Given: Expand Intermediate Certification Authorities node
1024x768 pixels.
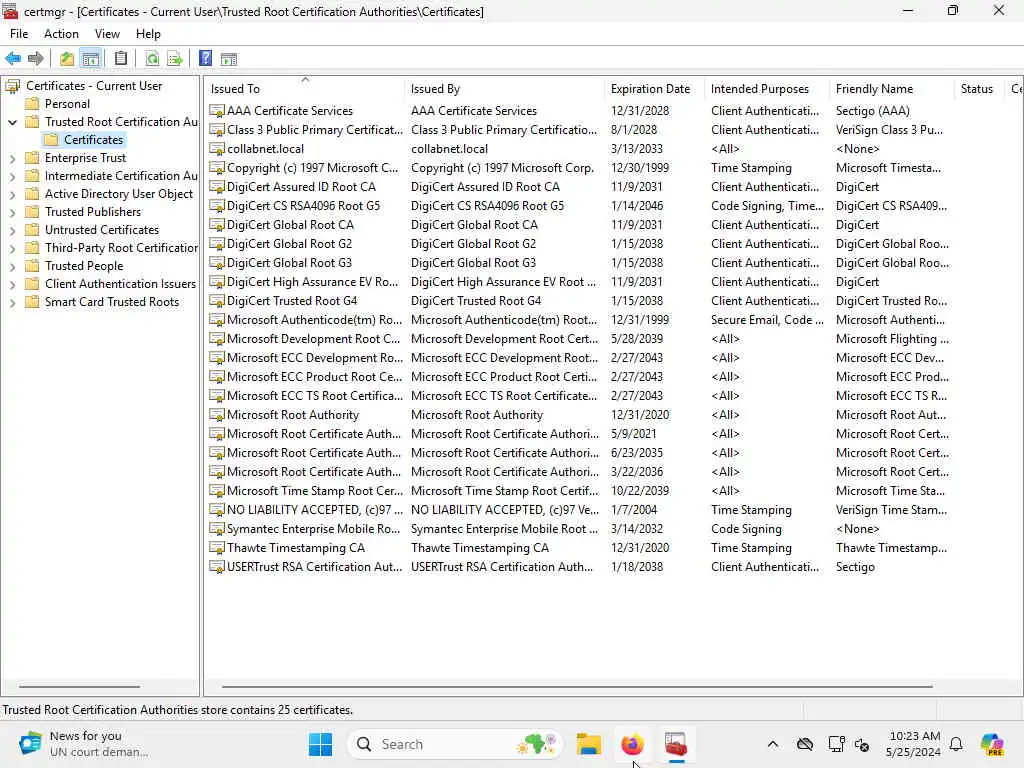Looking at the screenshot, I should (x=12, y=176).
